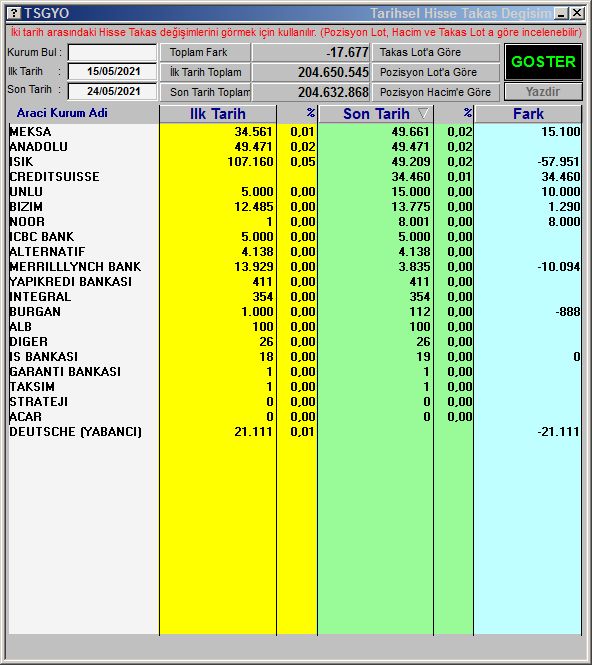The image size is (592, 665).
Task: Click the Araci Kurum Adi header
Action: coord(62,113)
